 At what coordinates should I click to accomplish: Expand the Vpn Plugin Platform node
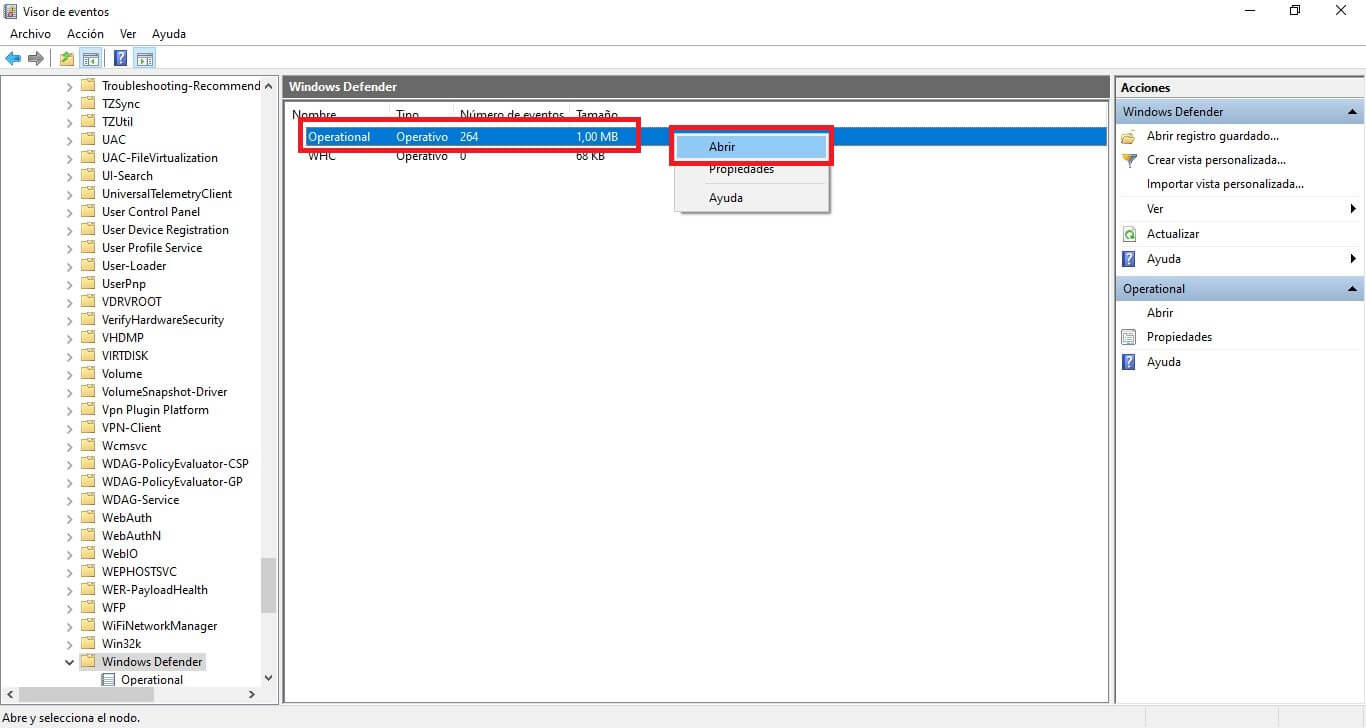(x=69, y=410)
